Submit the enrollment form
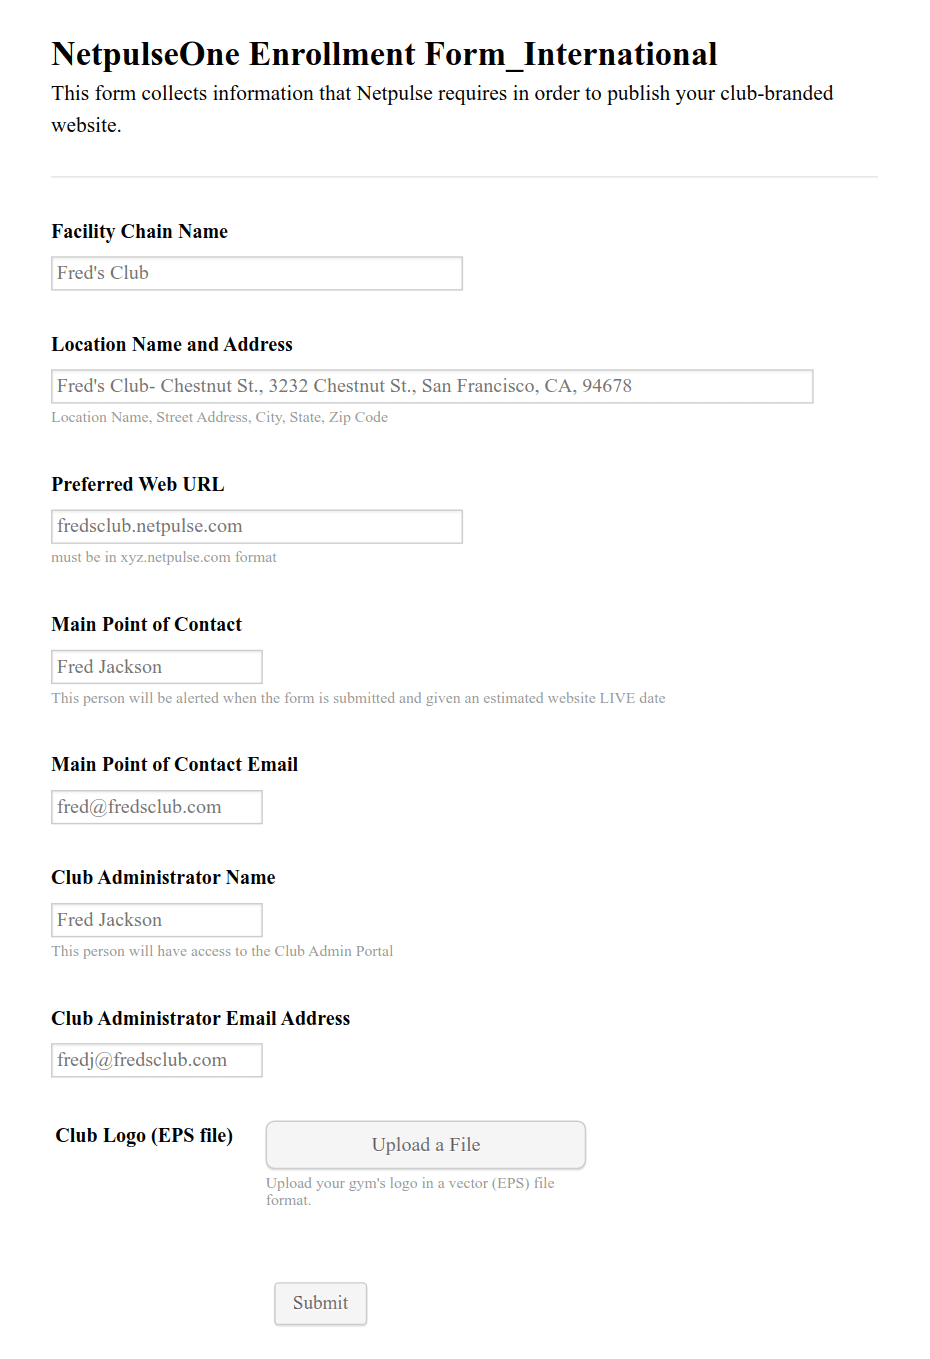 pos(320,1303)
